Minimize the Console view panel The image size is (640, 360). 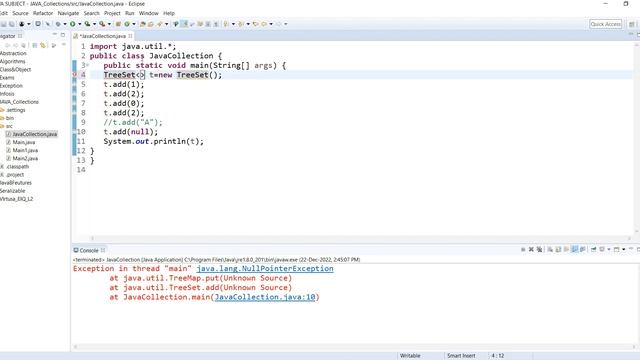coord(631,249)
